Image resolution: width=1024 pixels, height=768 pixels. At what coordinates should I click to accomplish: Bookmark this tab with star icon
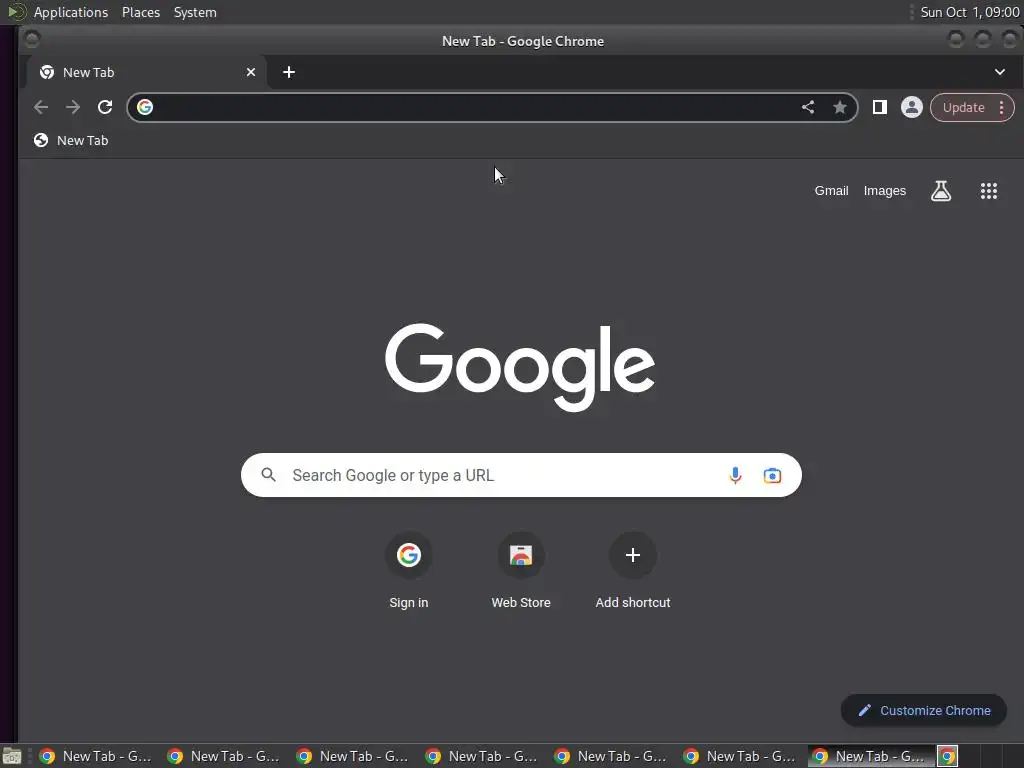coord(840,107)
